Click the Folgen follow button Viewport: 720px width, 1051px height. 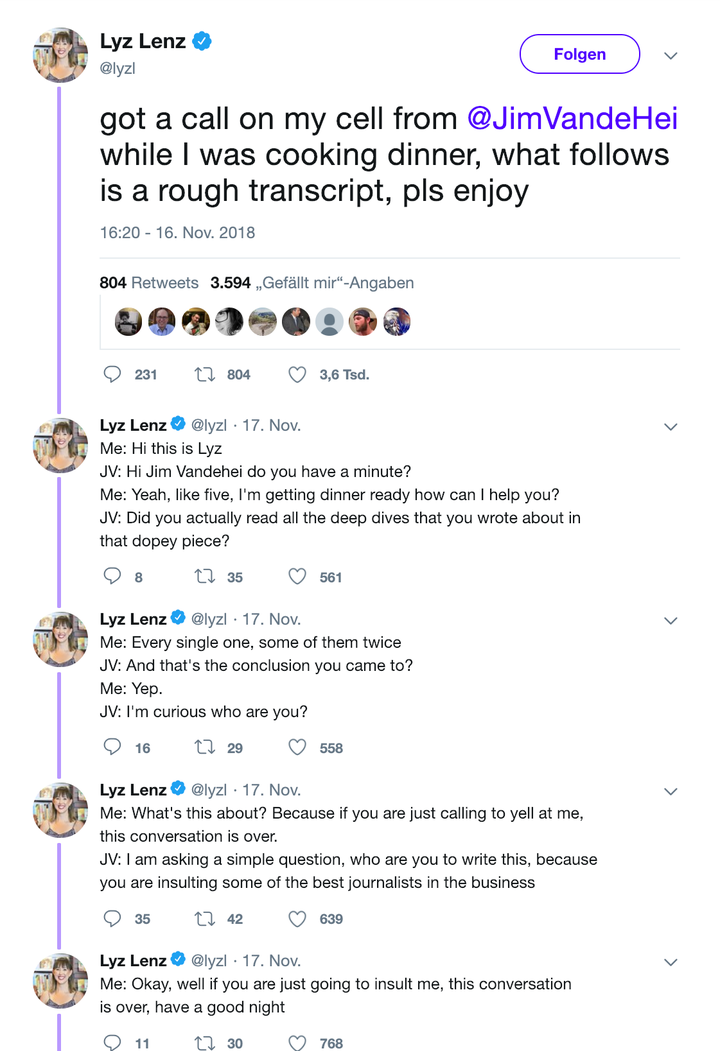pos(579,54)
